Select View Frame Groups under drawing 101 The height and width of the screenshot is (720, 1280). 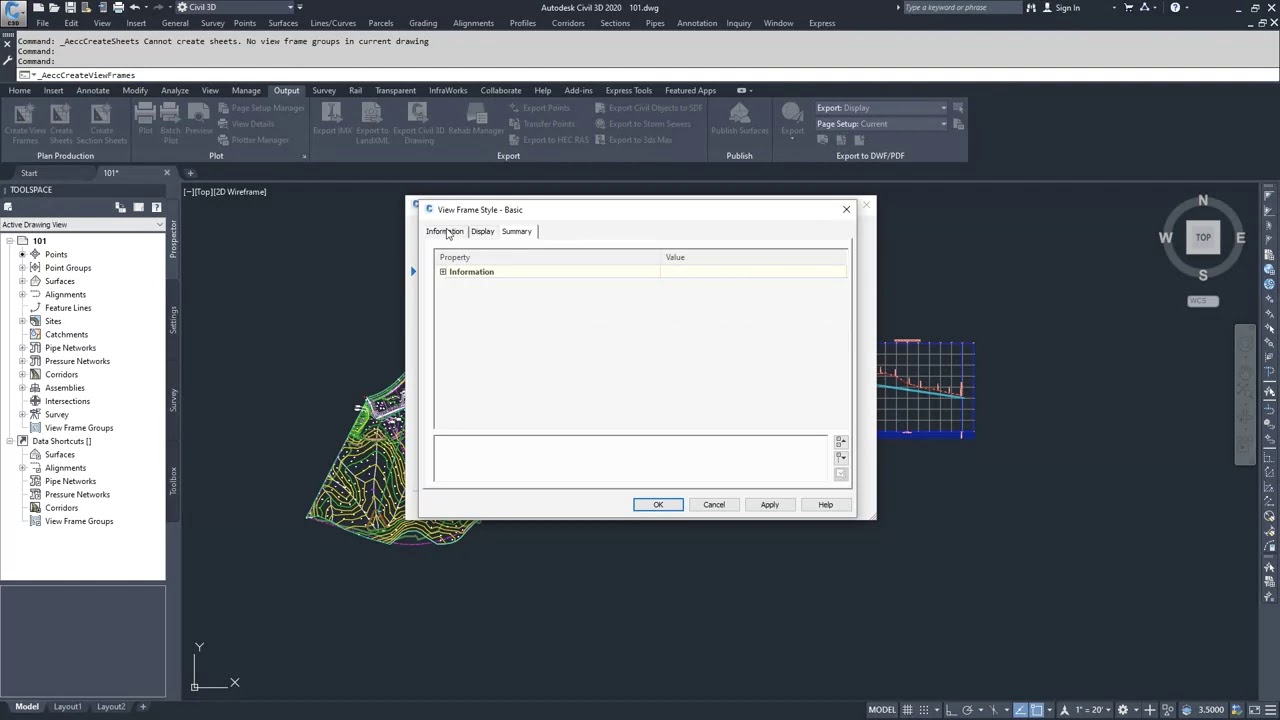coord(79,428)
